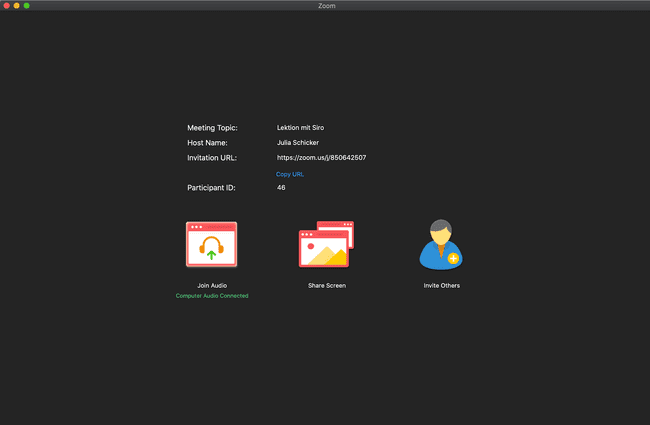Close the Zoom window with red button
Screen dimensions: 650x425
tap(6, 6)
